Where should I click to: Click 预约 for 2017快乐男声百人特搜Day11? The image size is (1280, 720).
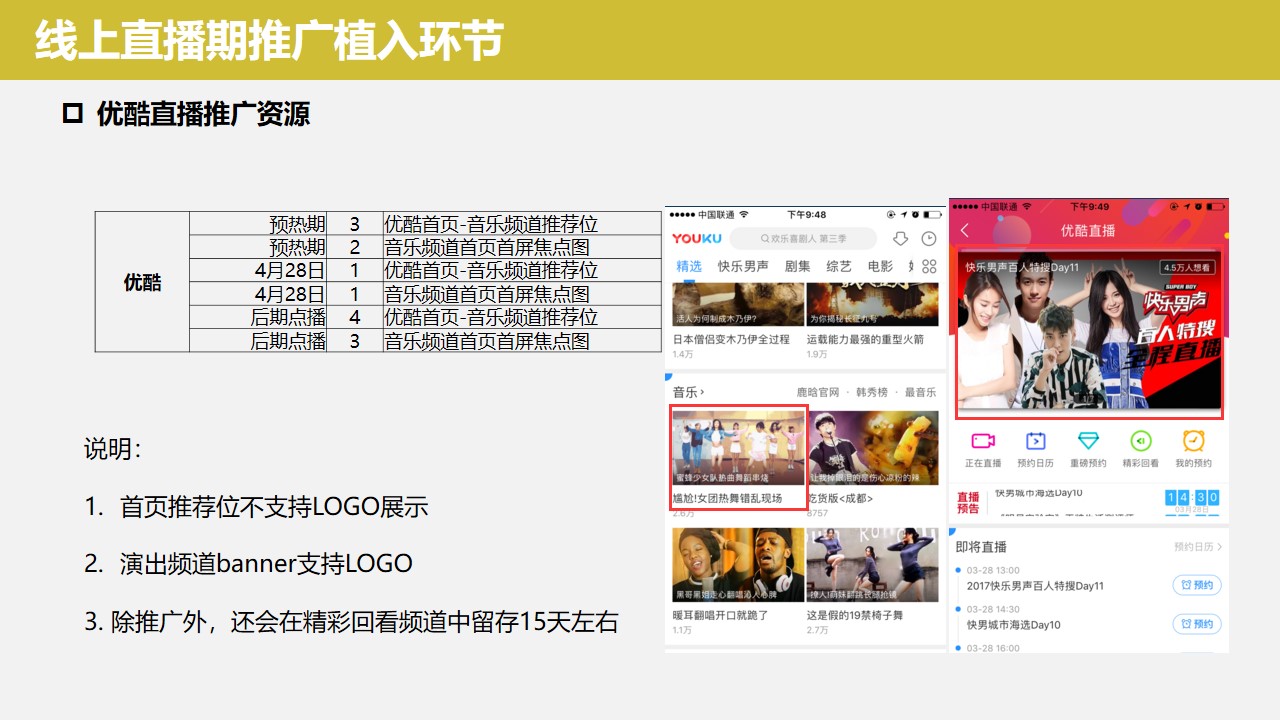pyautogui.click(x=1197, y=585)
